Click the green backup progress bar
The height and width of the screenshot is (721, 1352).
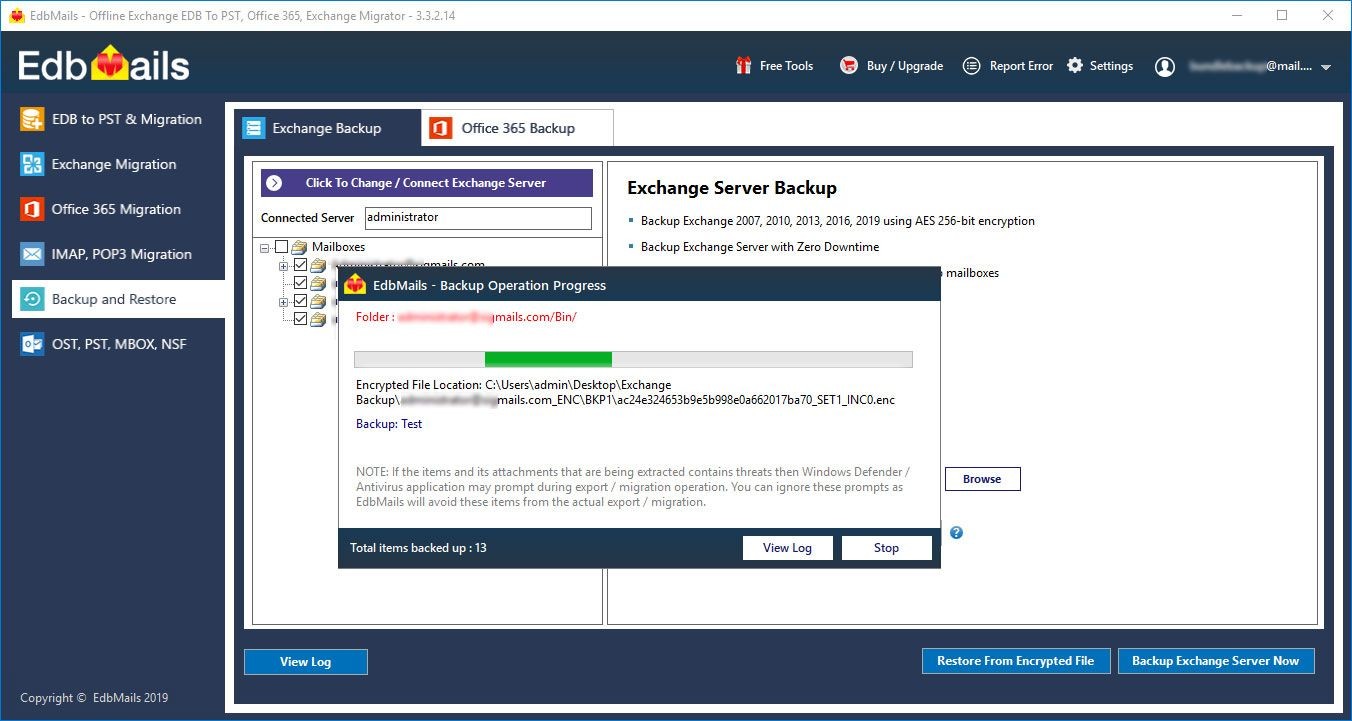pos(548,359)
